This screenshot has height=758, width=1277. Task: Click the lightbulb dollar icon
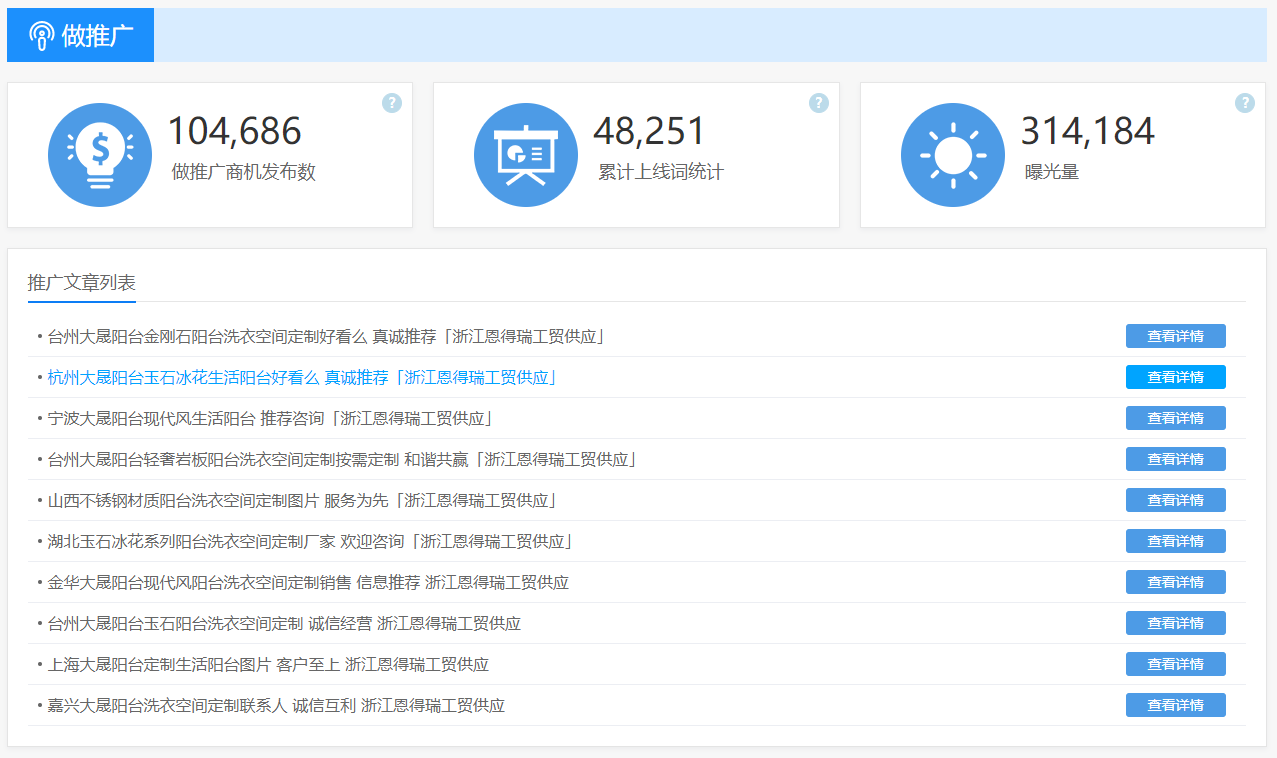point(100,155)
